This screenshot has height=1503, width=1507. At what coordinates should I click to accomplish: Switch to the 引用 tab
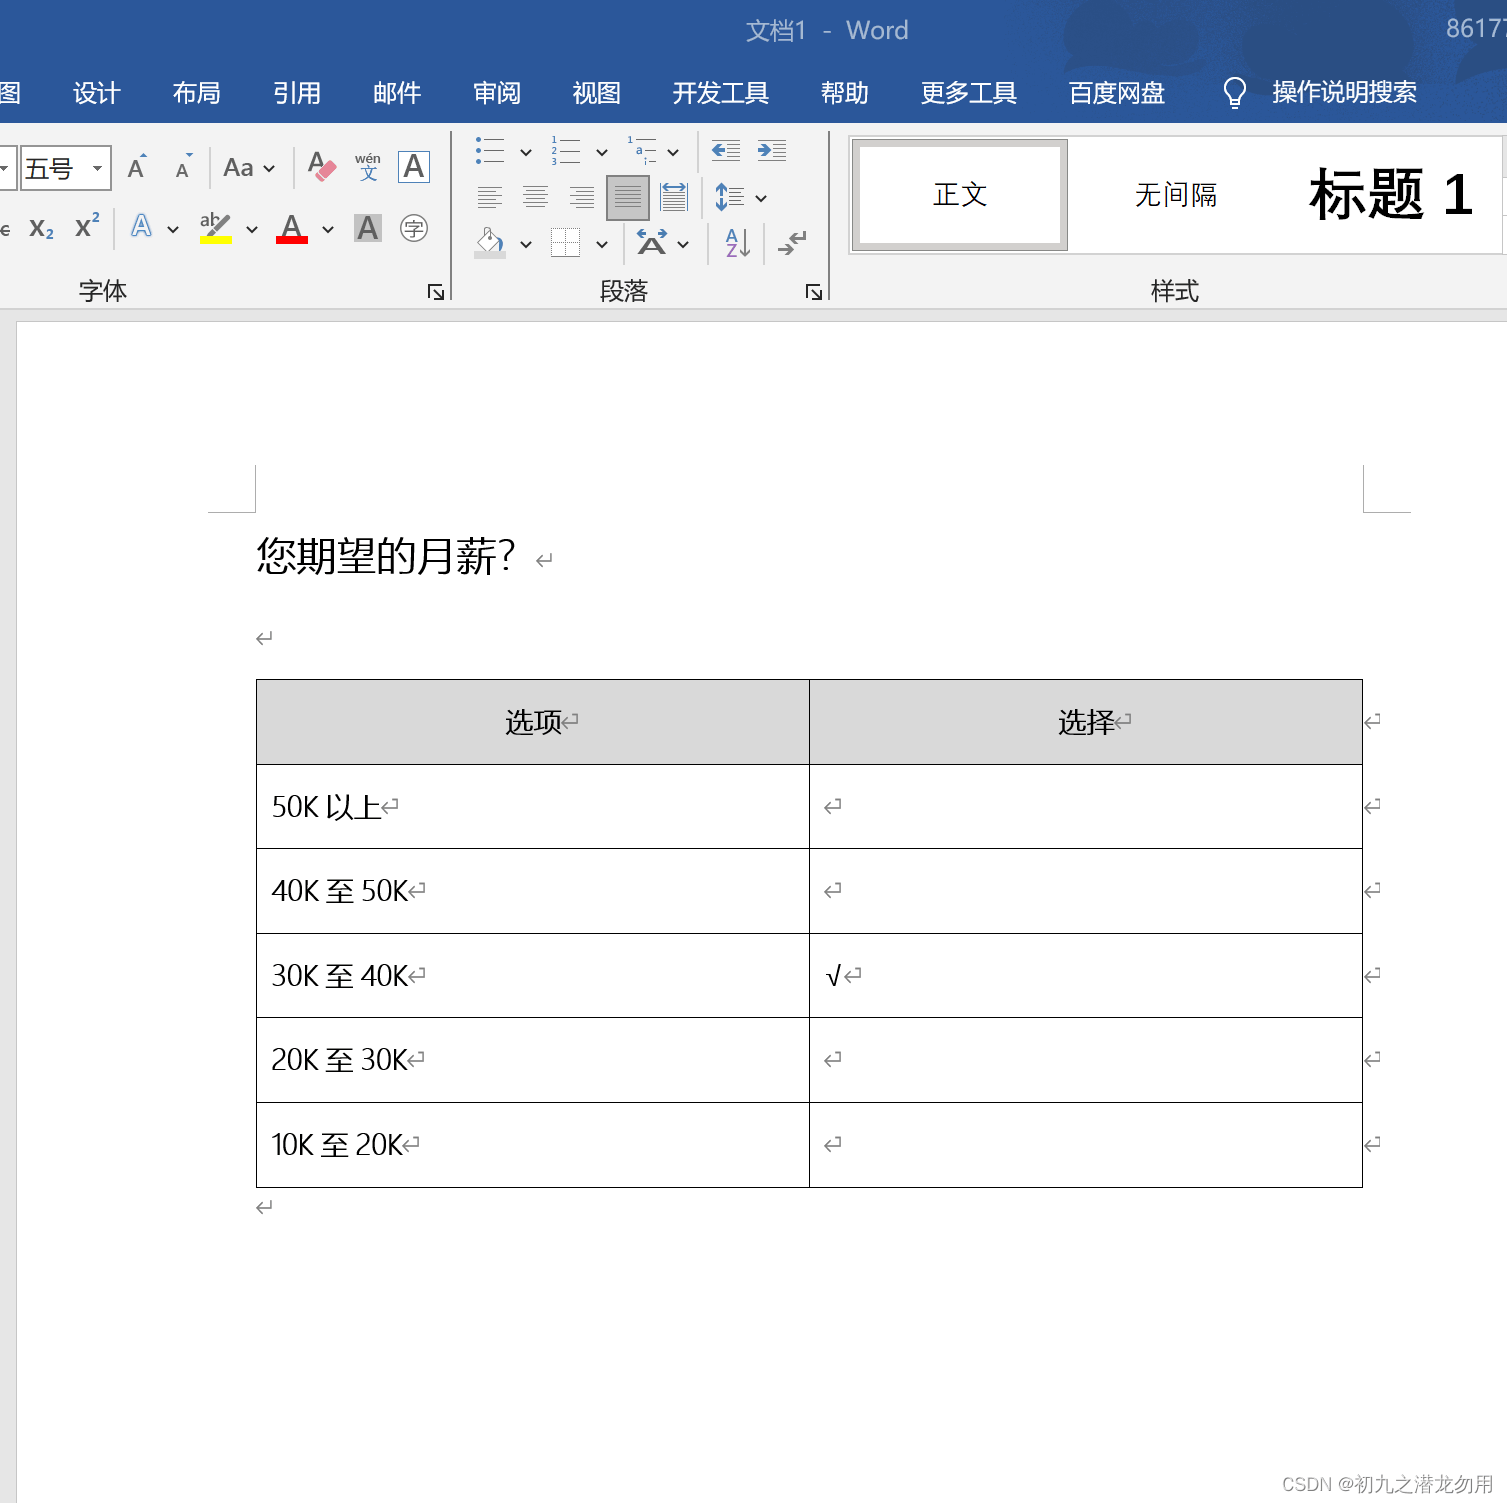(x=297, y=93)
